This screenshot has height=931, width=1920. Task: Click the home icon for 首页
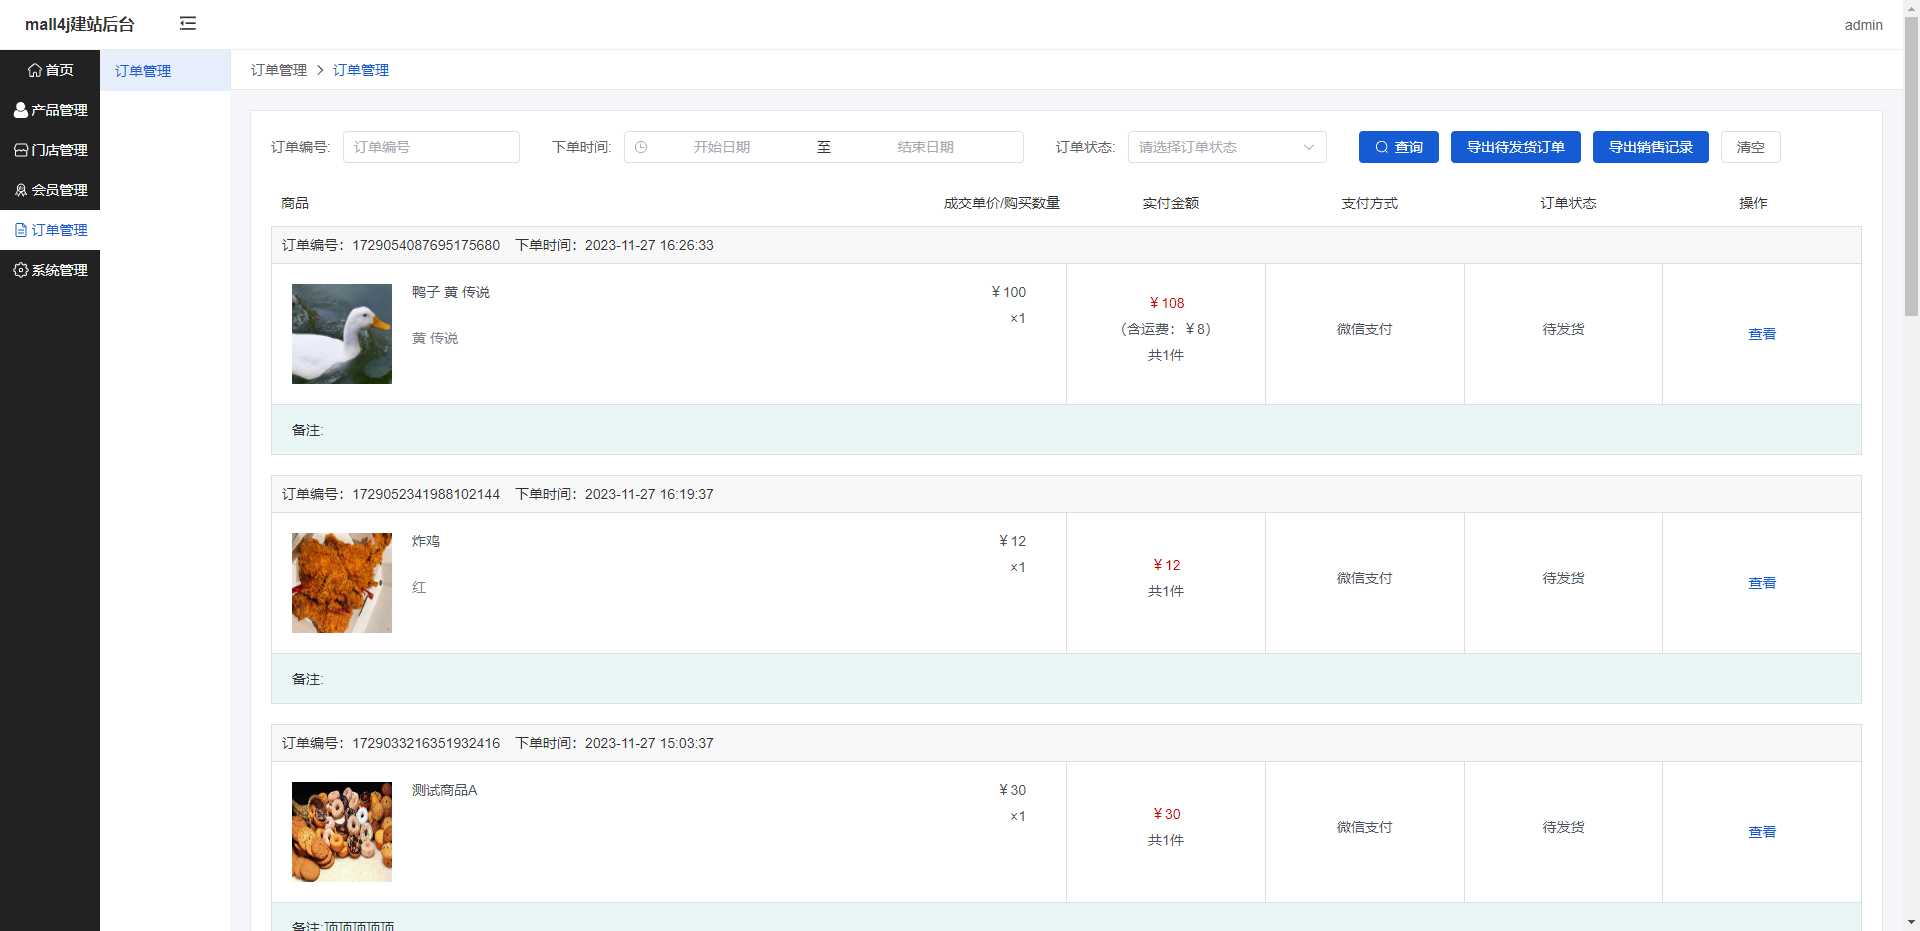(x=35, y=70)
